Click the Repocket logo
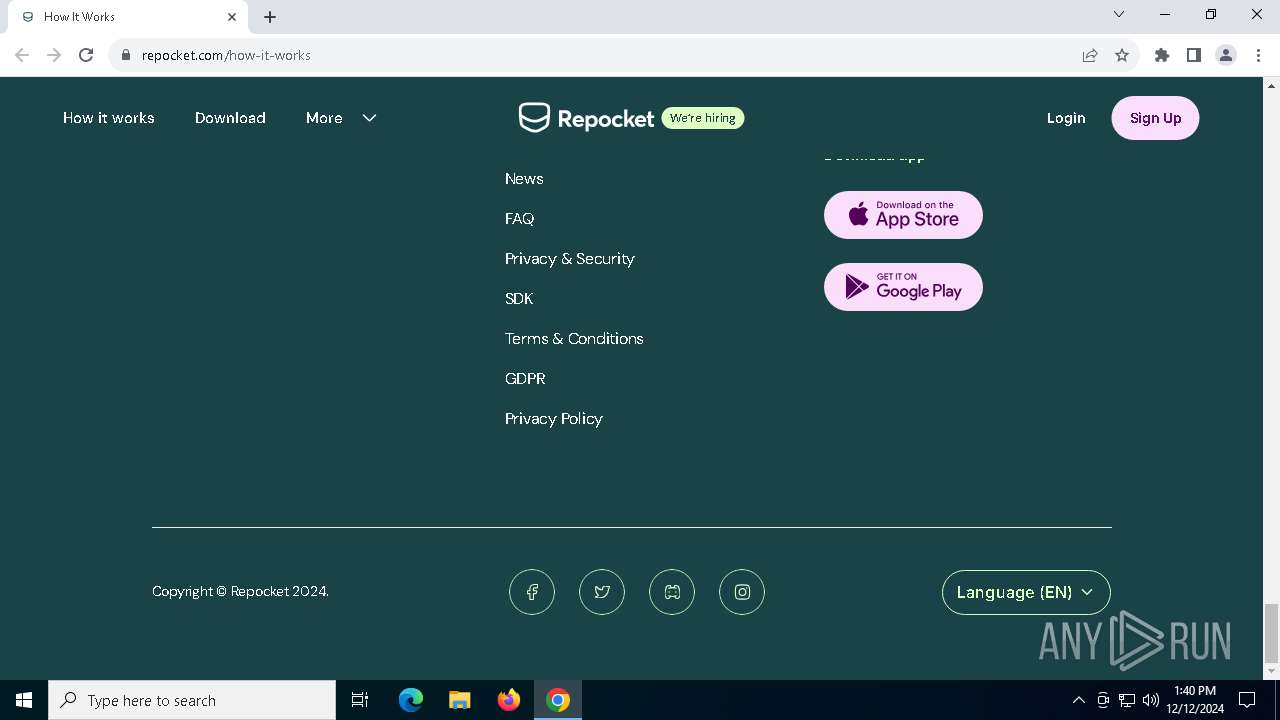 click(586, 118)
